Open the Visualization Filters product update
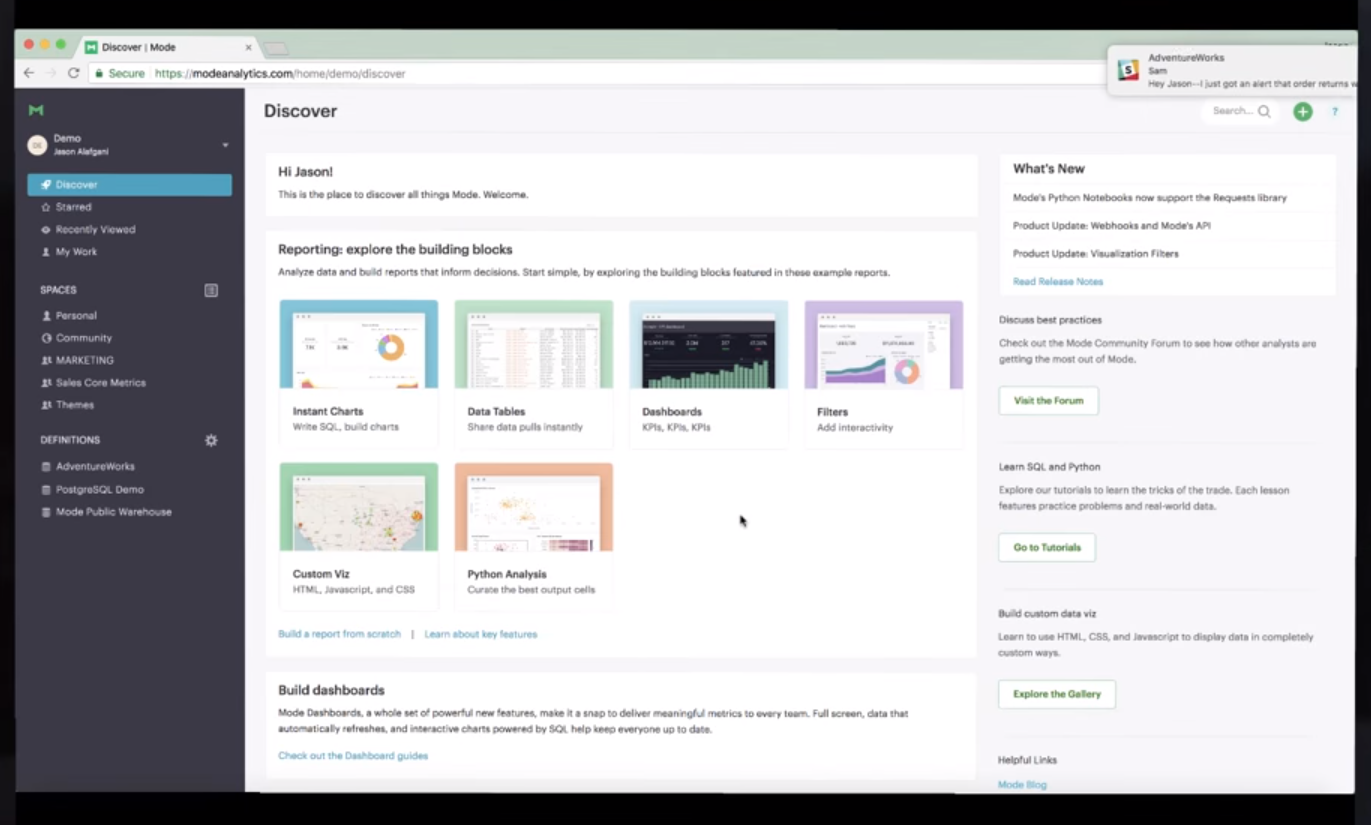 1096,254
